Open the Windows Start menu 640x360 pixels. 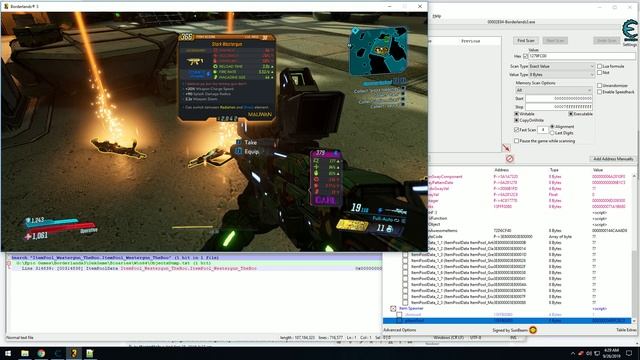click(x=8, y=353)
